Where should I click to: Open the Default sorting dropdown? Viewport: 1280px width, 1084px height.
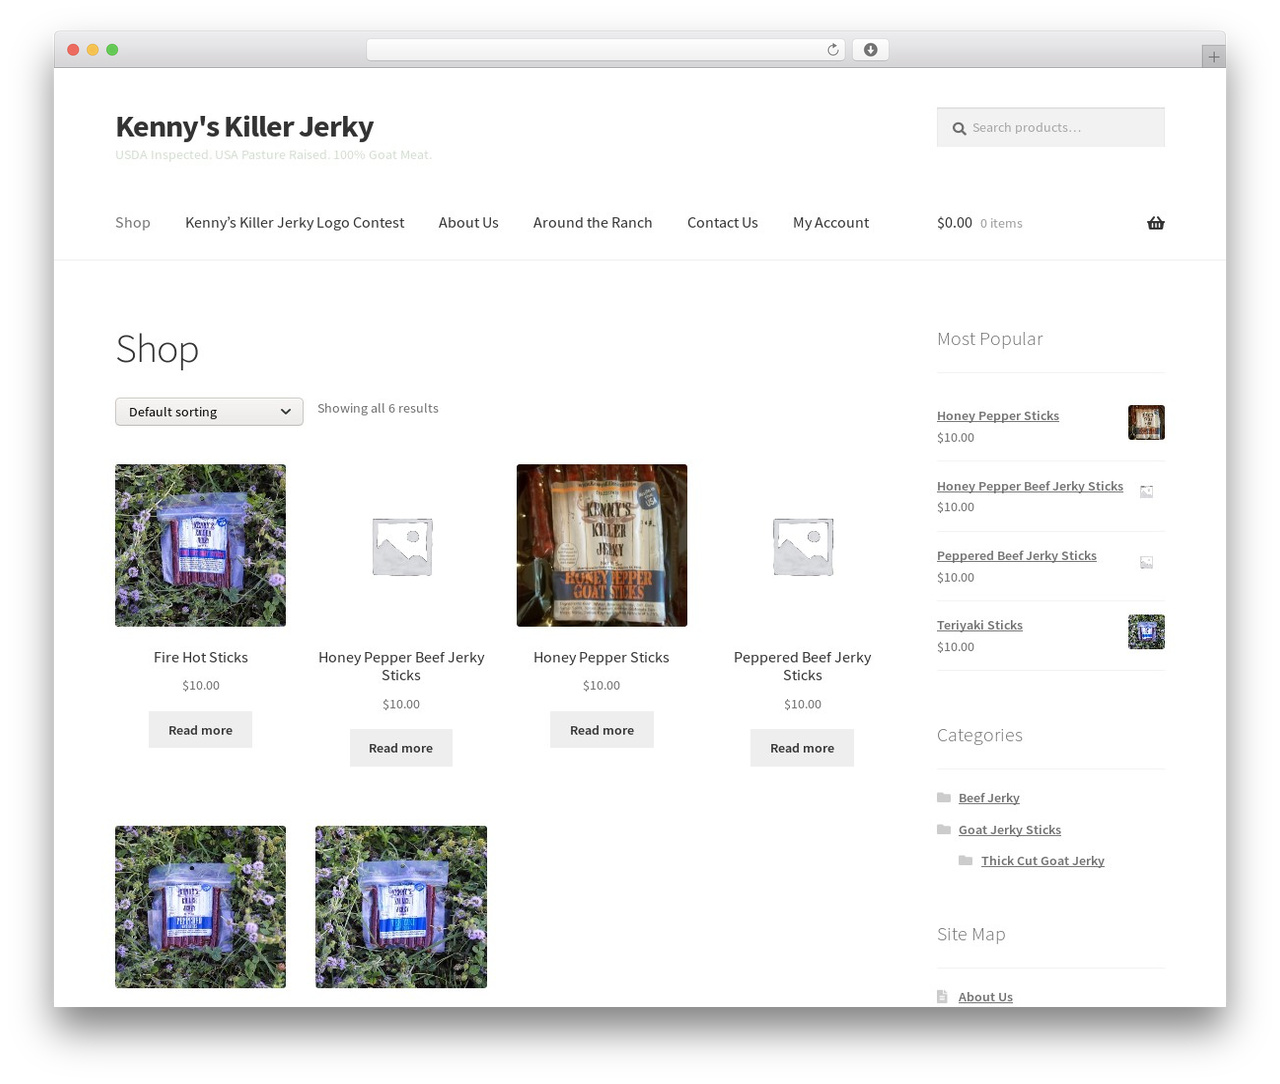209,412
